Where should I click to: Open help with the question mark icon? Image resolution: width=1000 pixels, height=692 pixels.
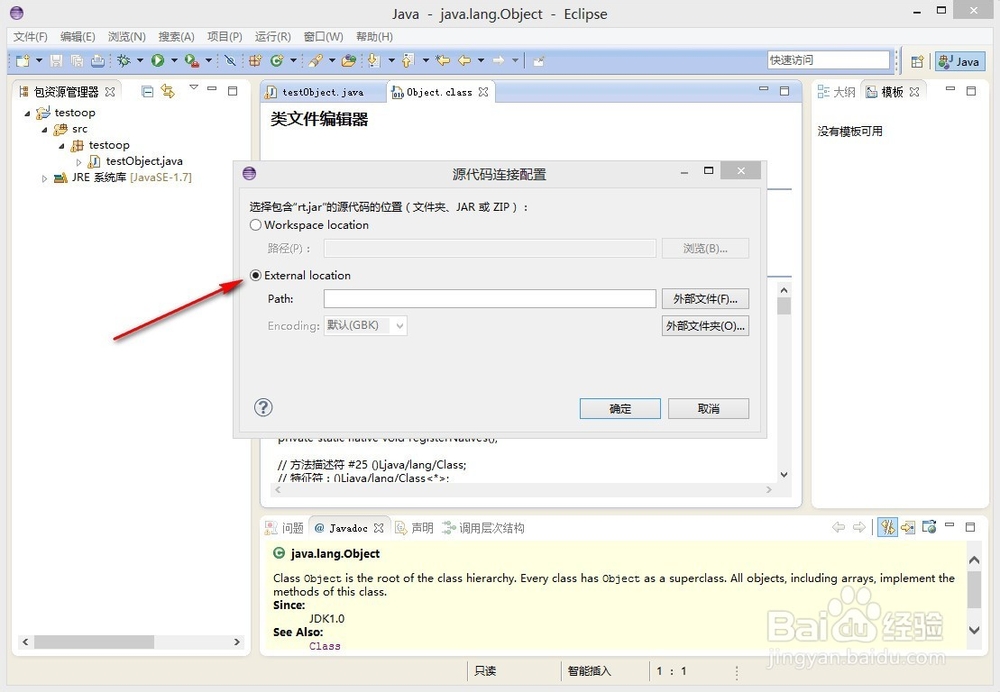263,408
